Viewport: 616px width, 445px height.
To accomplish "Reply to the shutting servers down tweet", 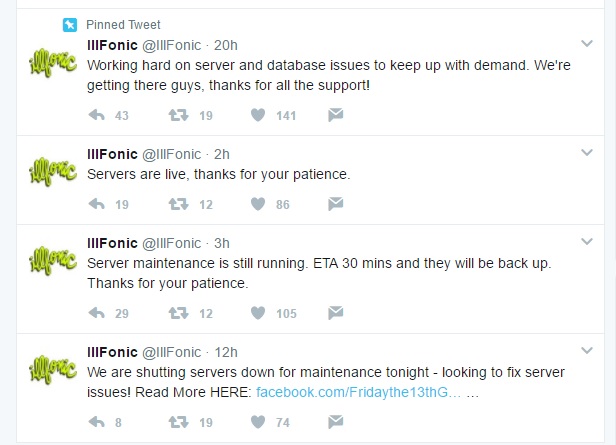I will (97, 422).
